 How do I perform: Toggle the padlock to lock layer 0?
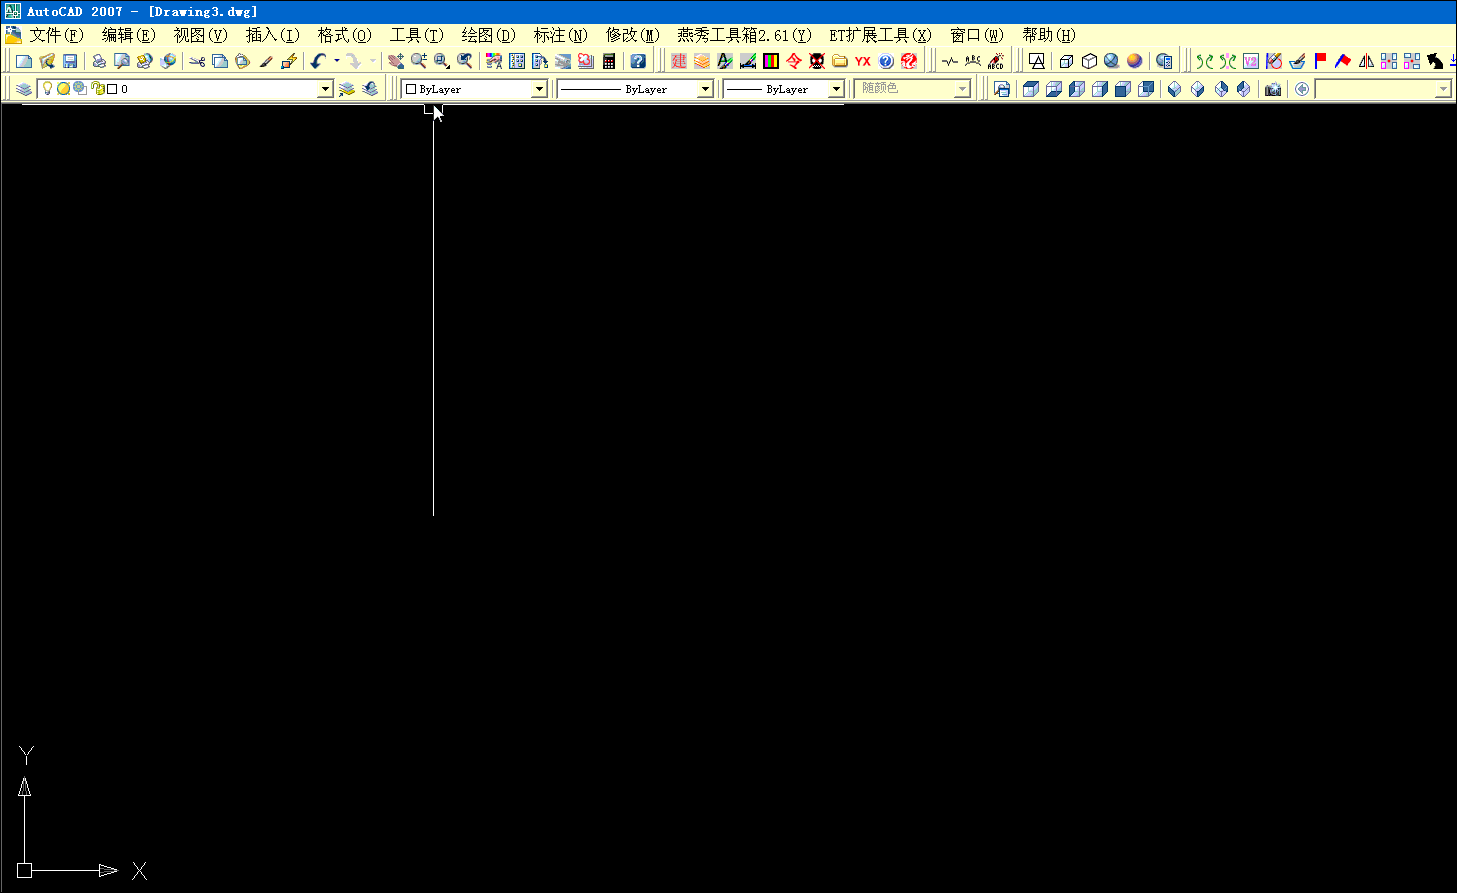point(97,88)
